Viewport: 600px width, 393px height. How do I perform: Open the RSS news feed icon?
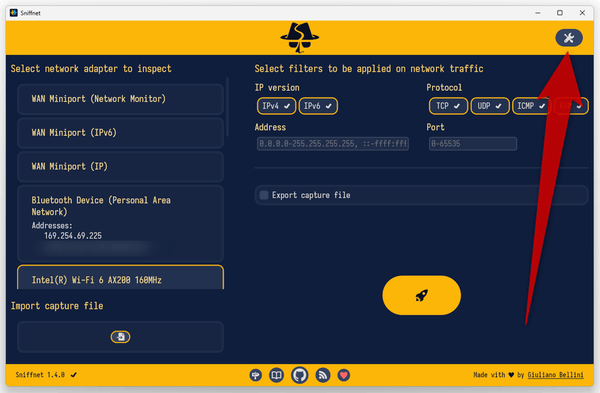[323, 375]
